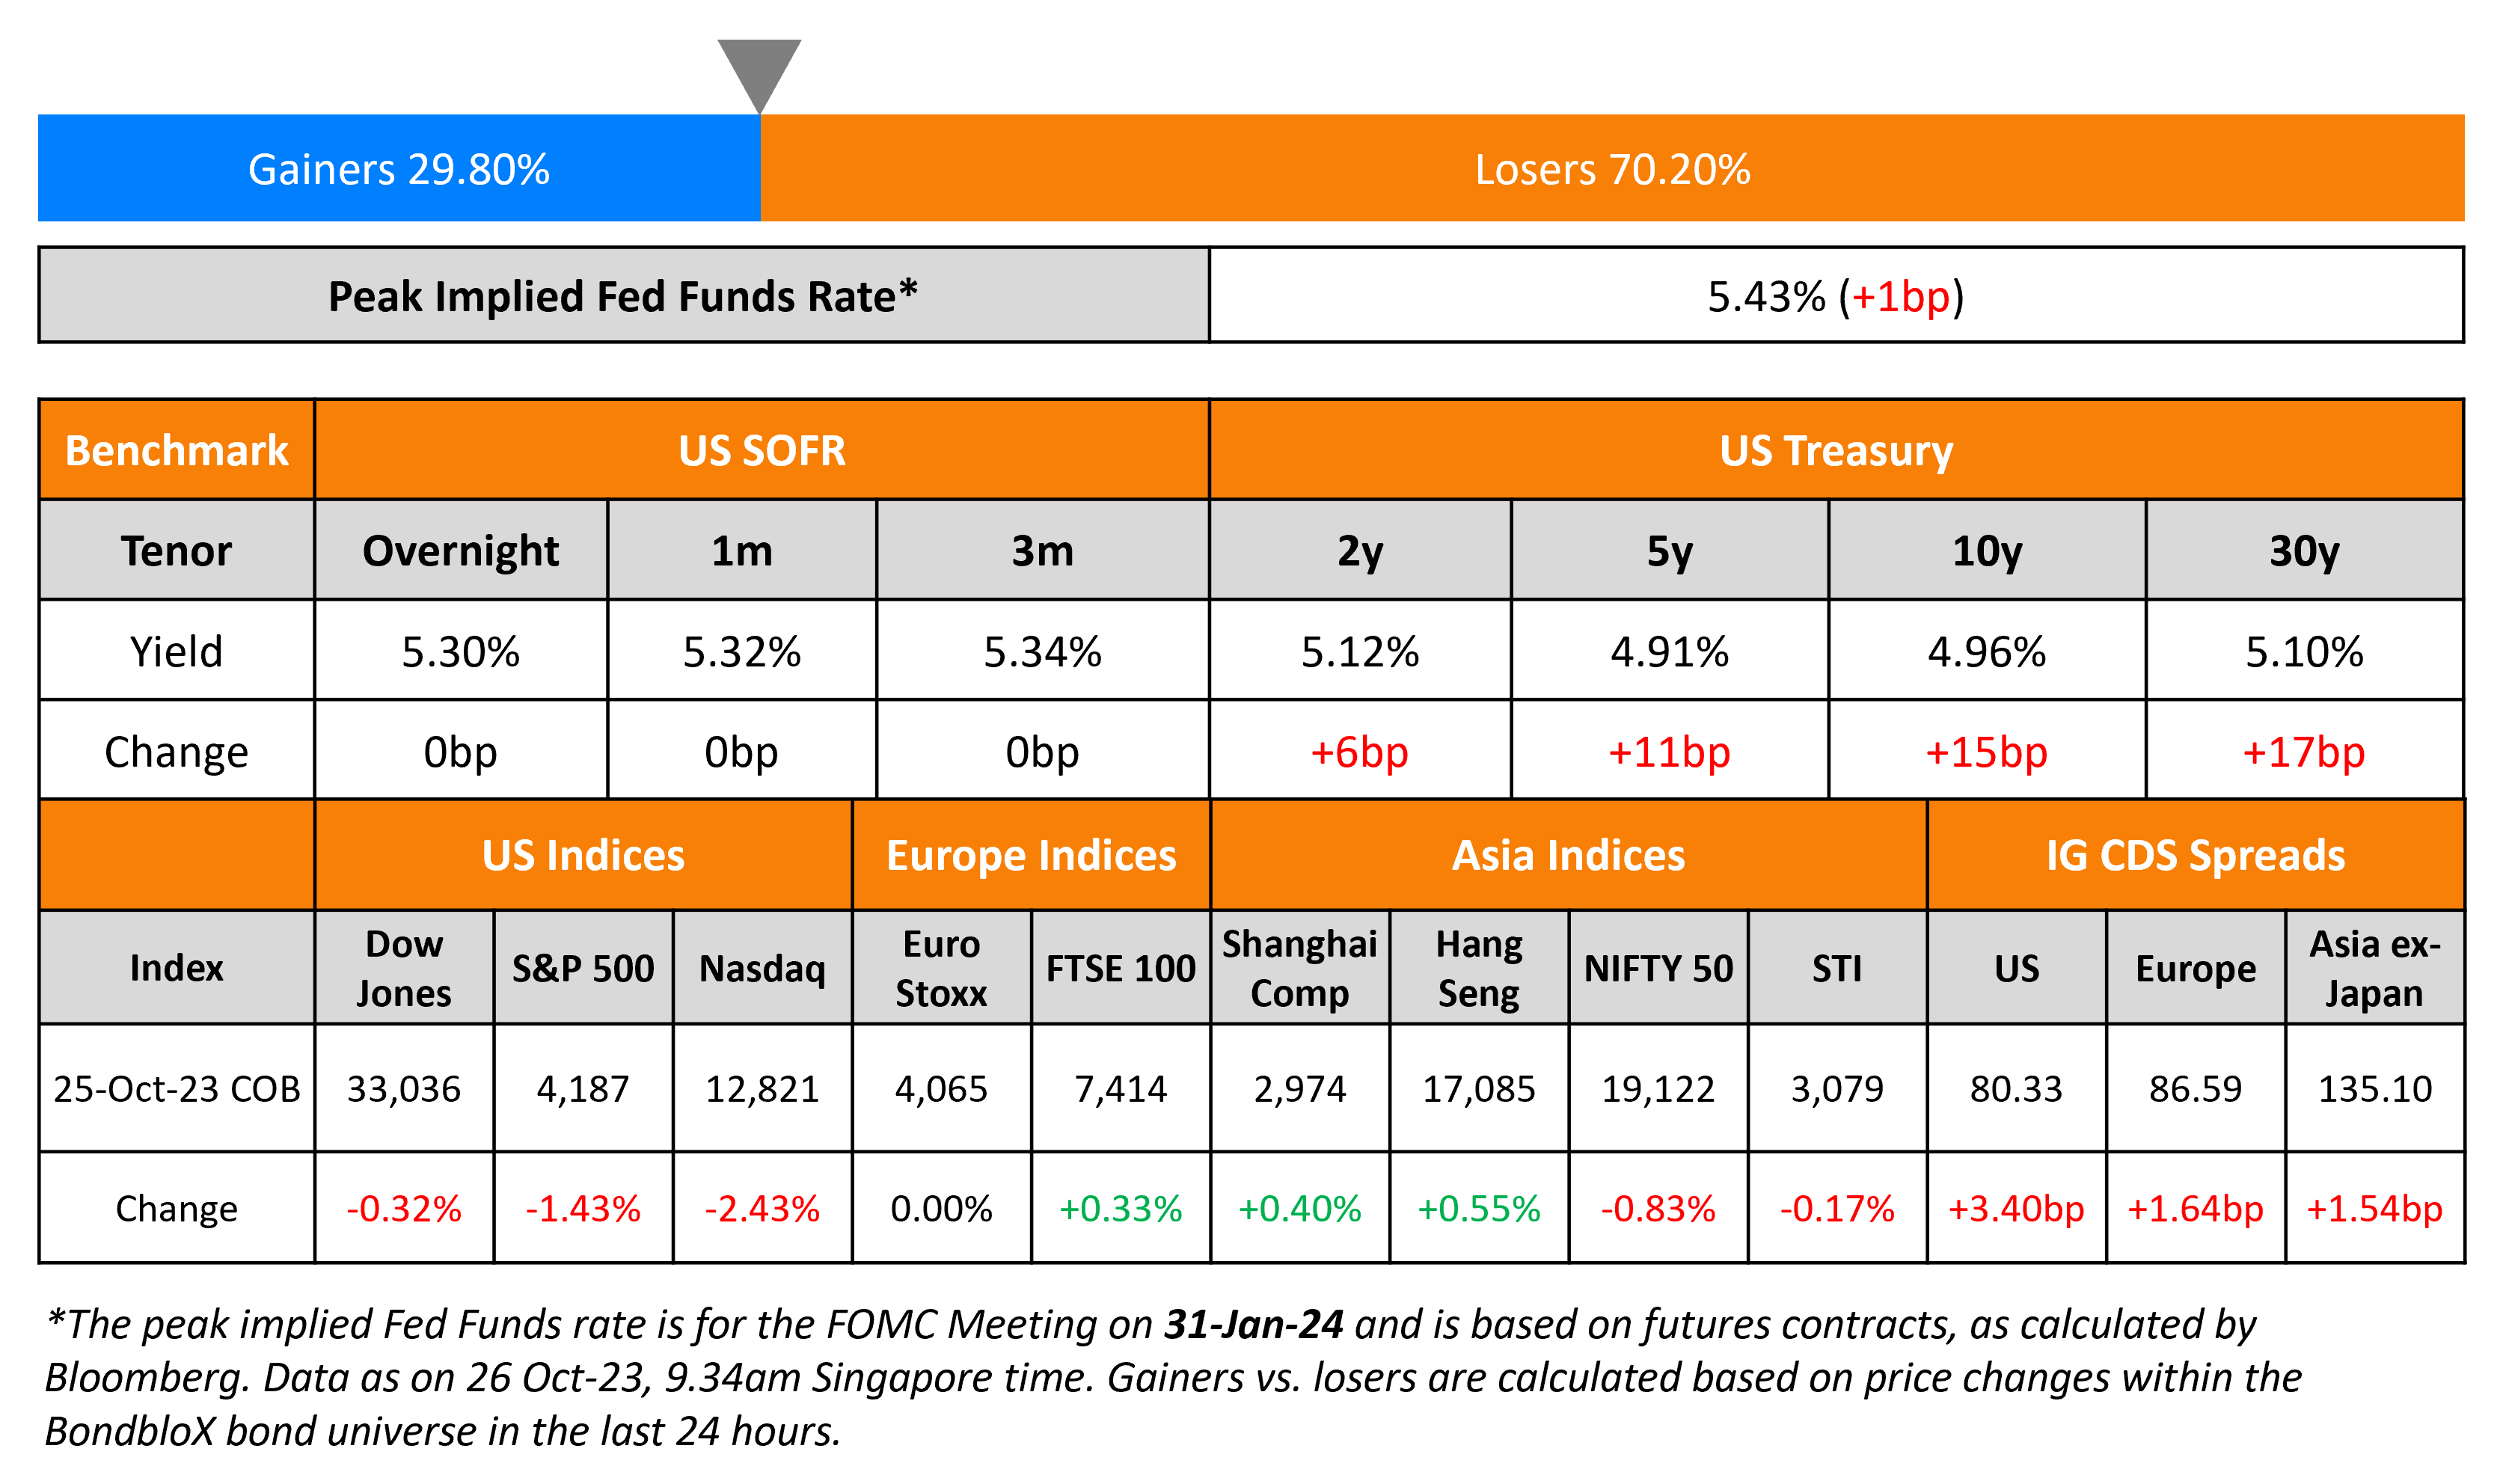Viewport: 2503px width, 1484px height.
Task: Click the 30y yield value 5.10%
Action: (2303, 652)
